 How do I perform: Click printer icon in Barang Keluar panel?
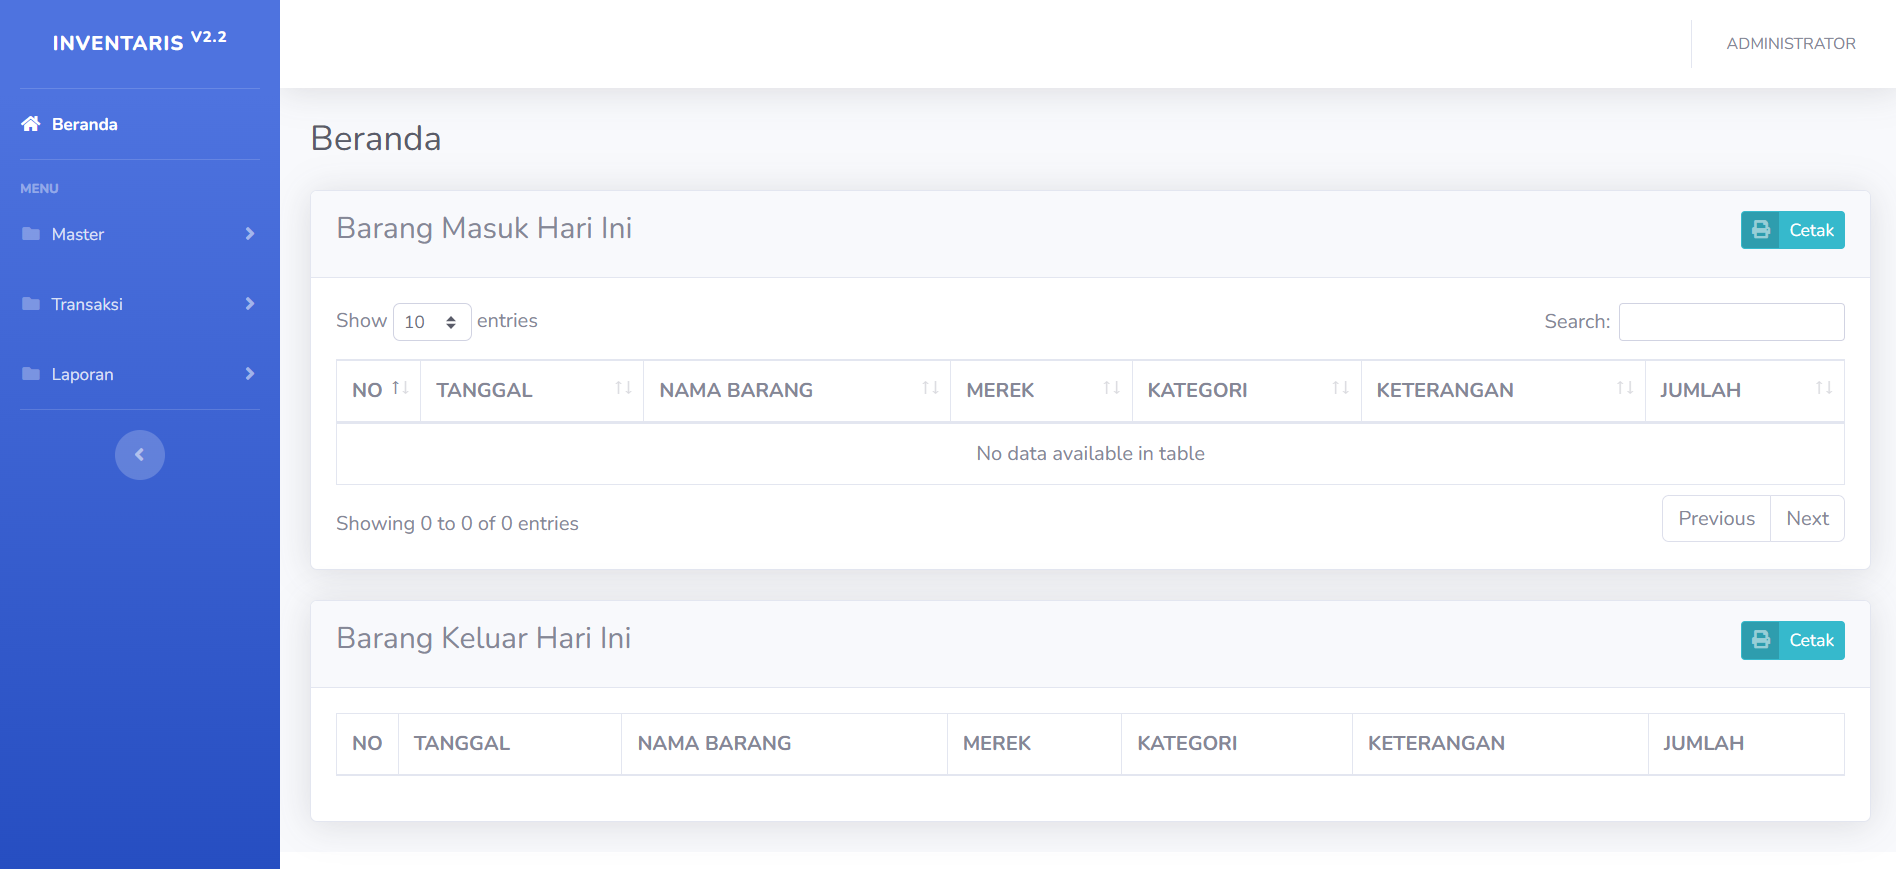1761,640
